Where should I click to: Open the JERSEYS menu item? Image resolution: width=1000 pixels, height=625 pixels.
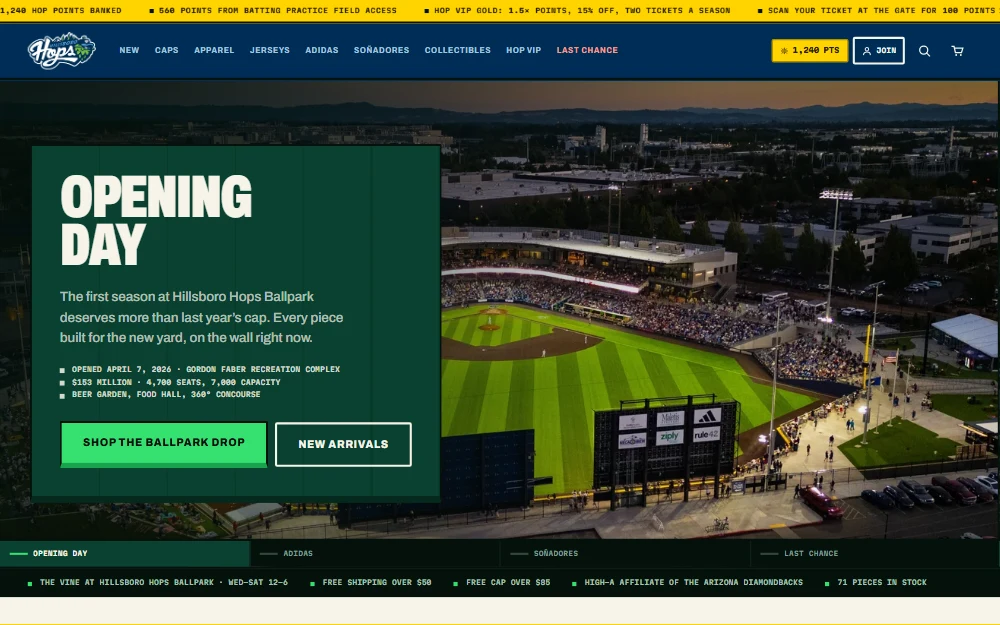coord(269,50)
